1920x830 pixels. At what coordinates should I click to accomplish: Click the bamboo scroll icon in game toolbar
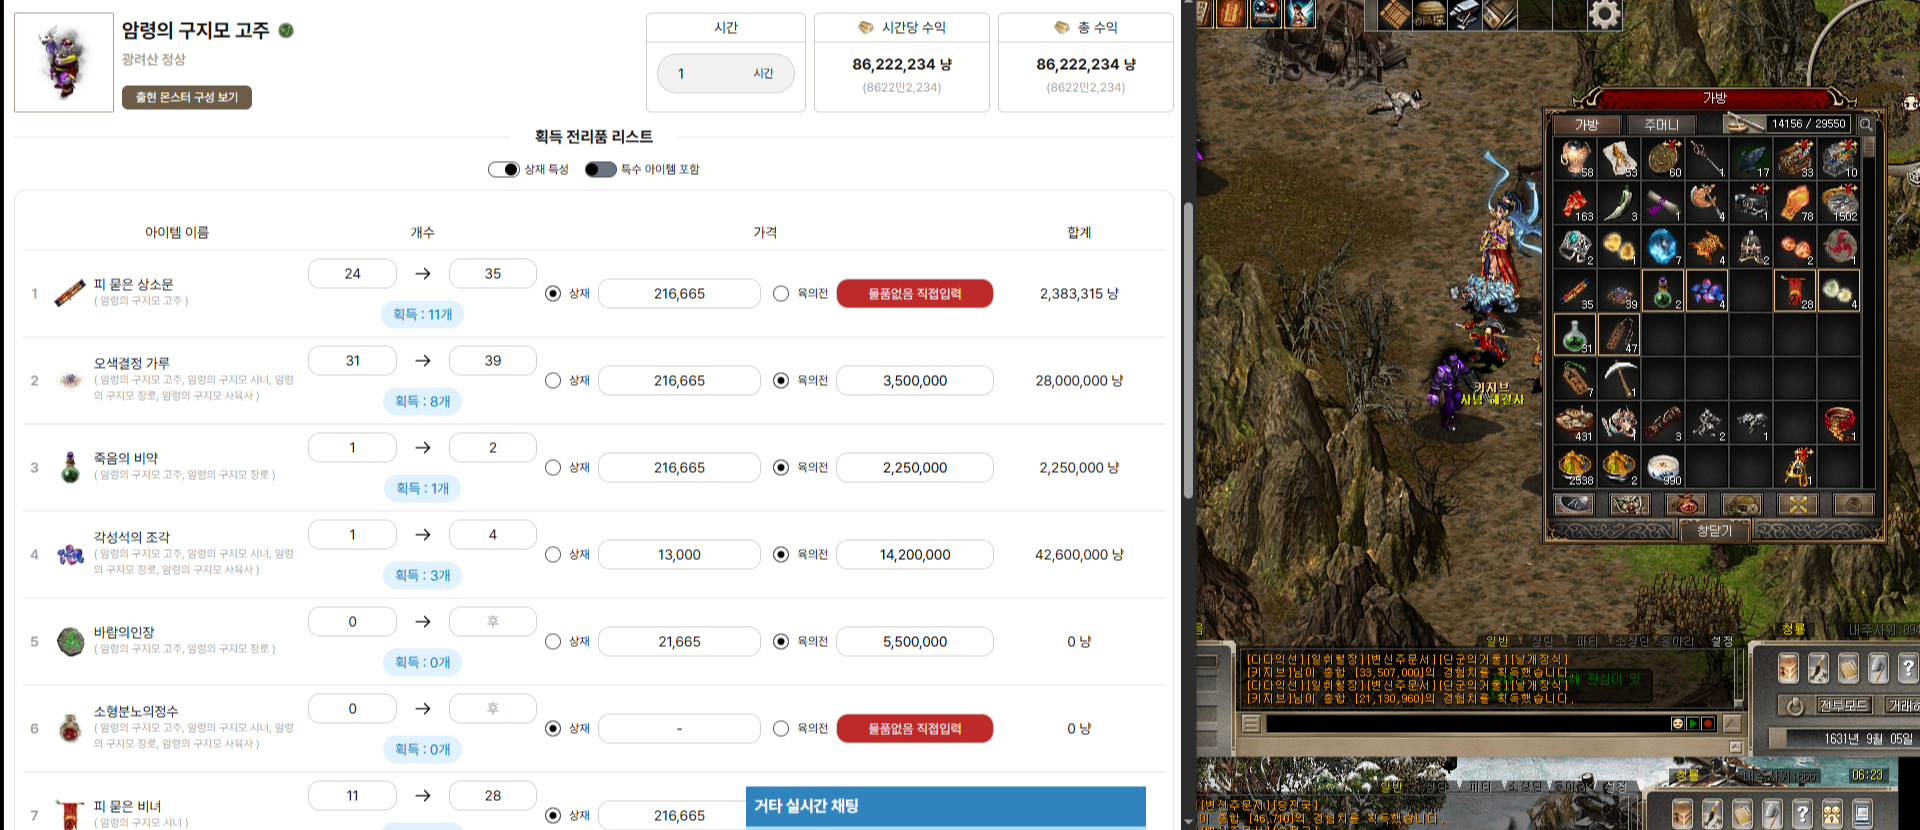(1395, 14)
